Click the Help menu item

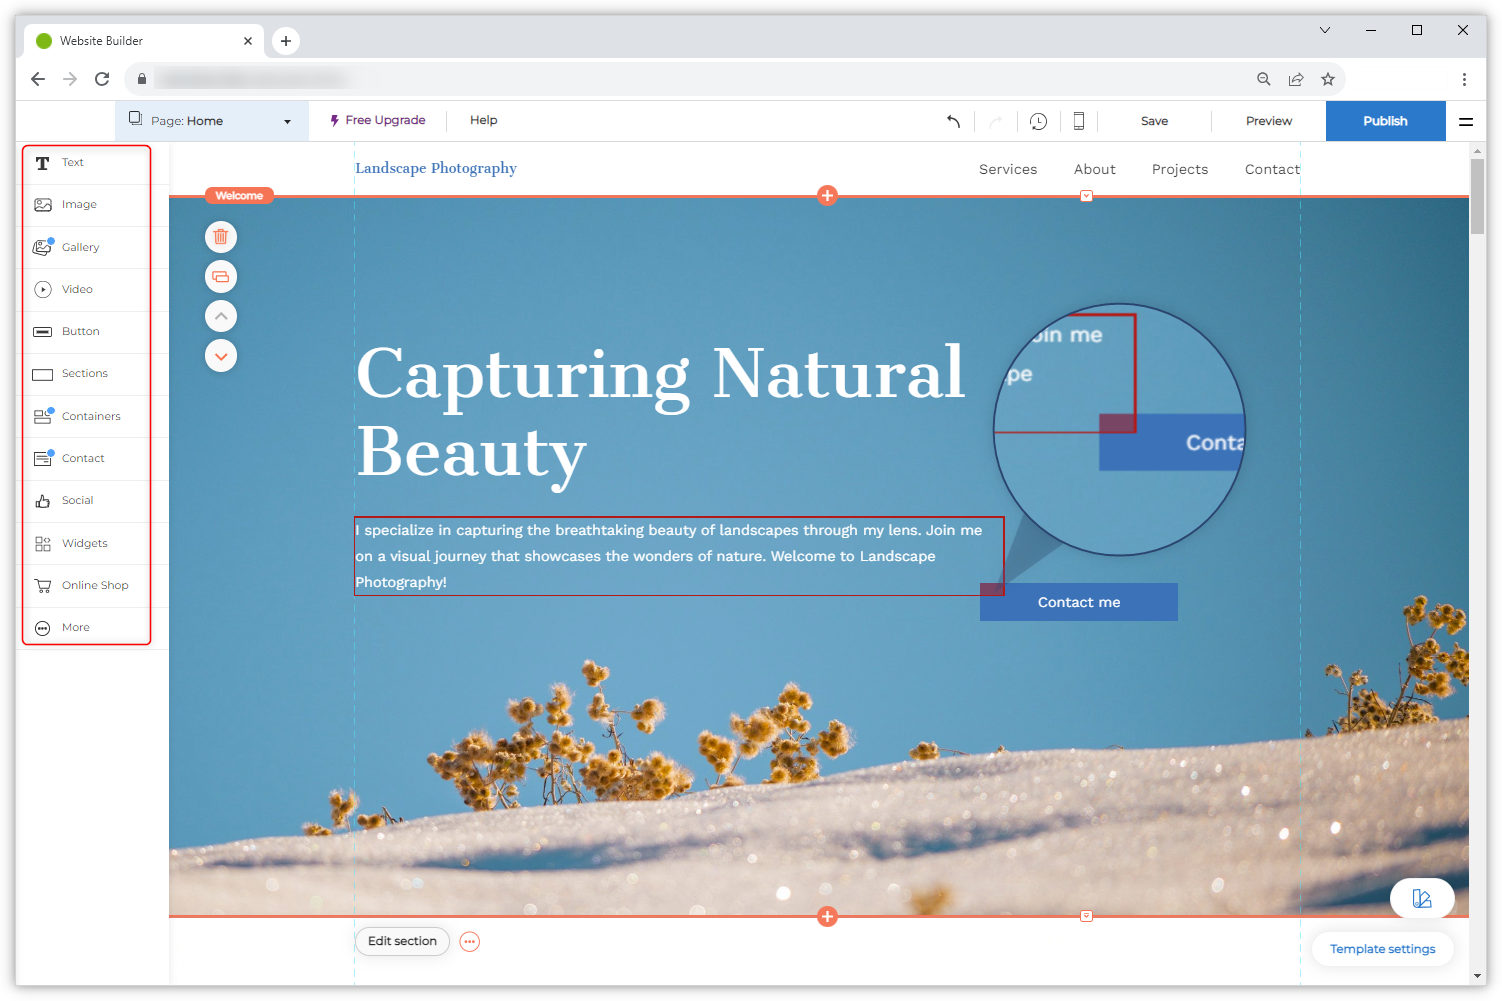pyautogui.click(x=483, y=120)
